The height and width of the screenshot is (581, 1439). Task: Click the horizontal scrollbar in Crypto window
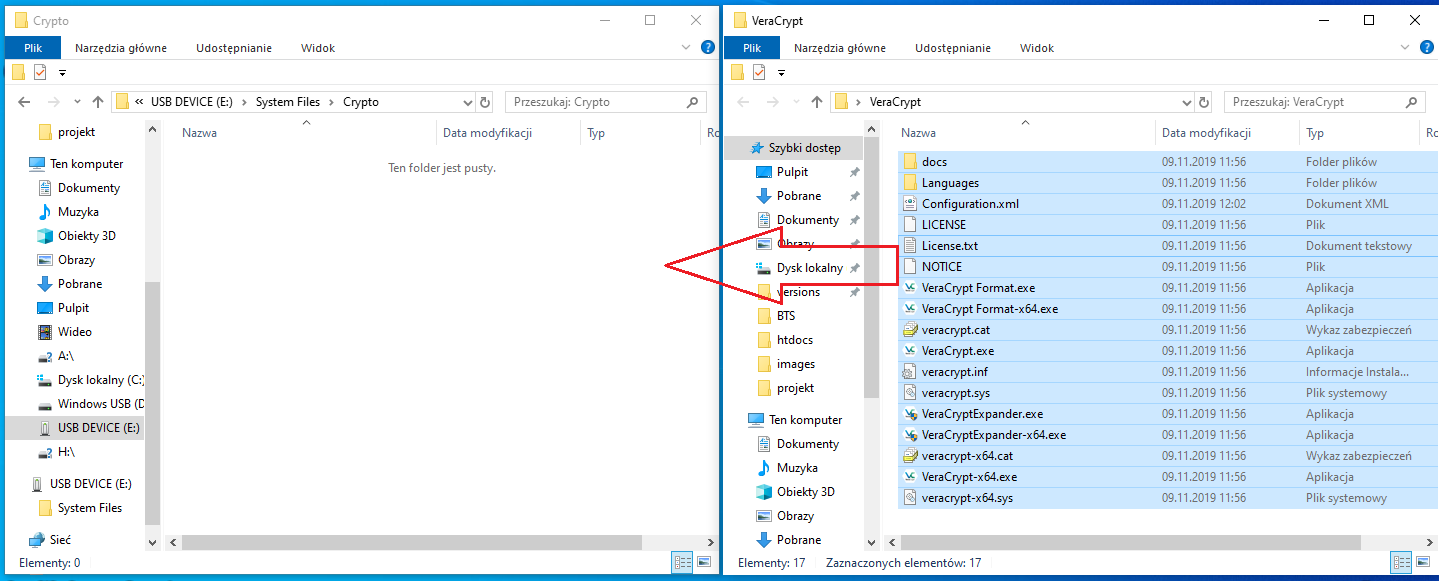[x=410, y=542]
